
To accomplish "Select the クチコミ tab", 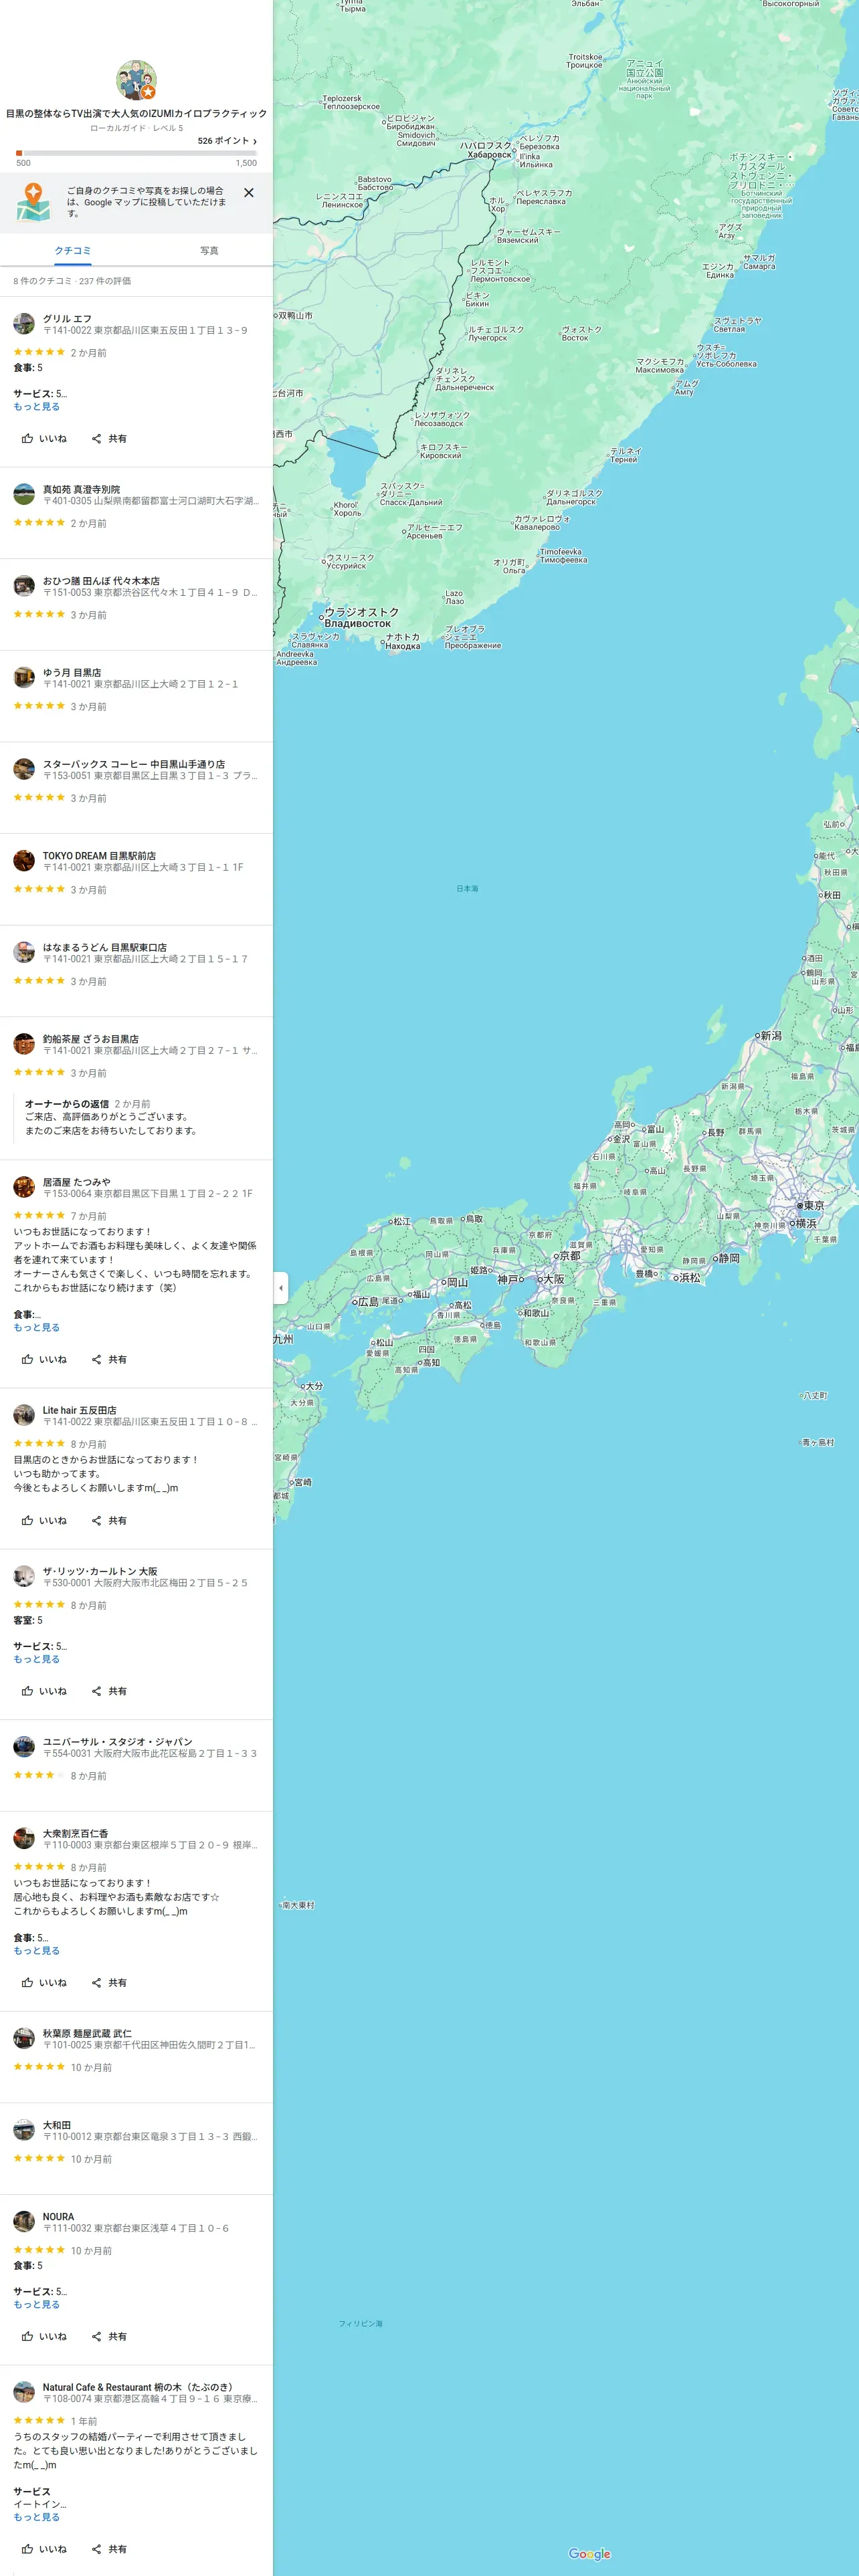I will [x=73, y=250].
